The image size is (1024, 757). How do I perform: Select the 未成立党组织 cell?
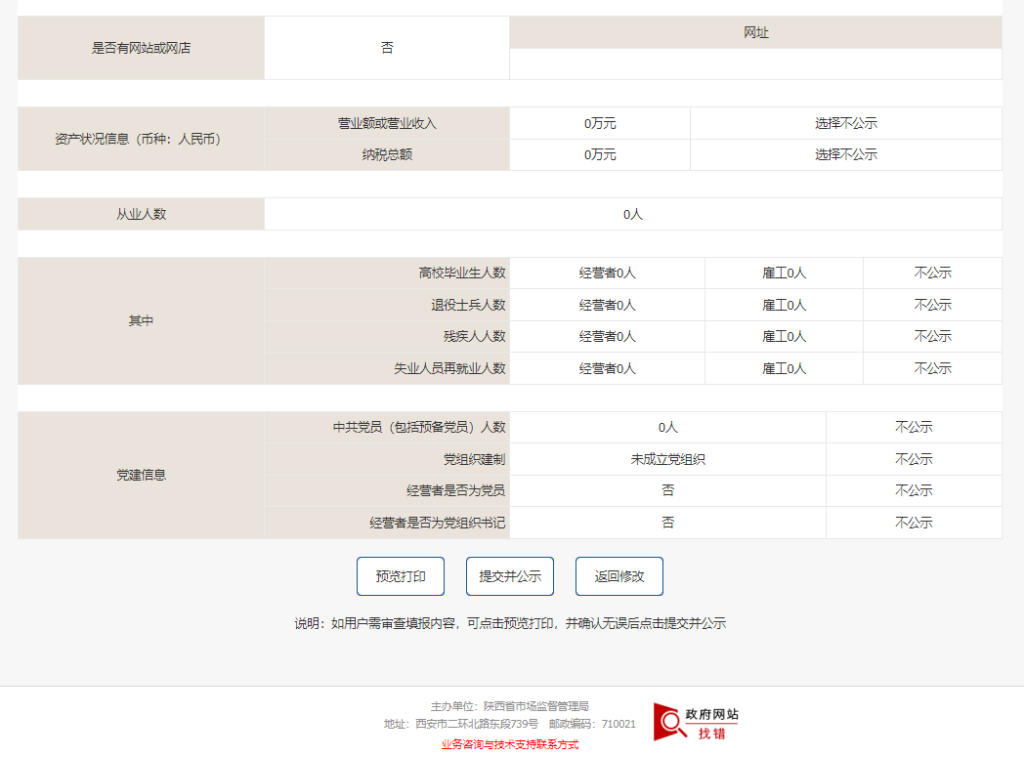click(667, 459)
